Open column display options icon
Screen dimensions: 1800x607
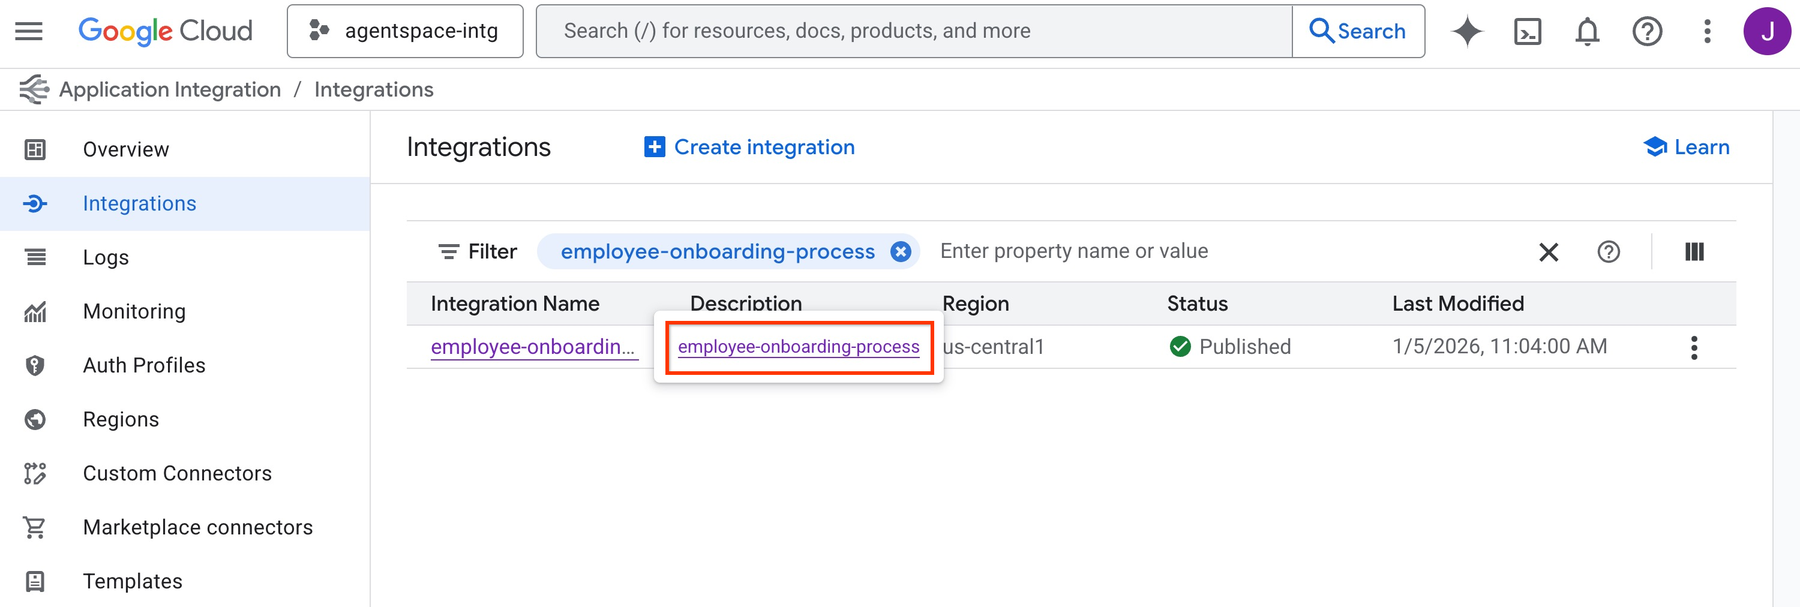tap(1694, 252)
